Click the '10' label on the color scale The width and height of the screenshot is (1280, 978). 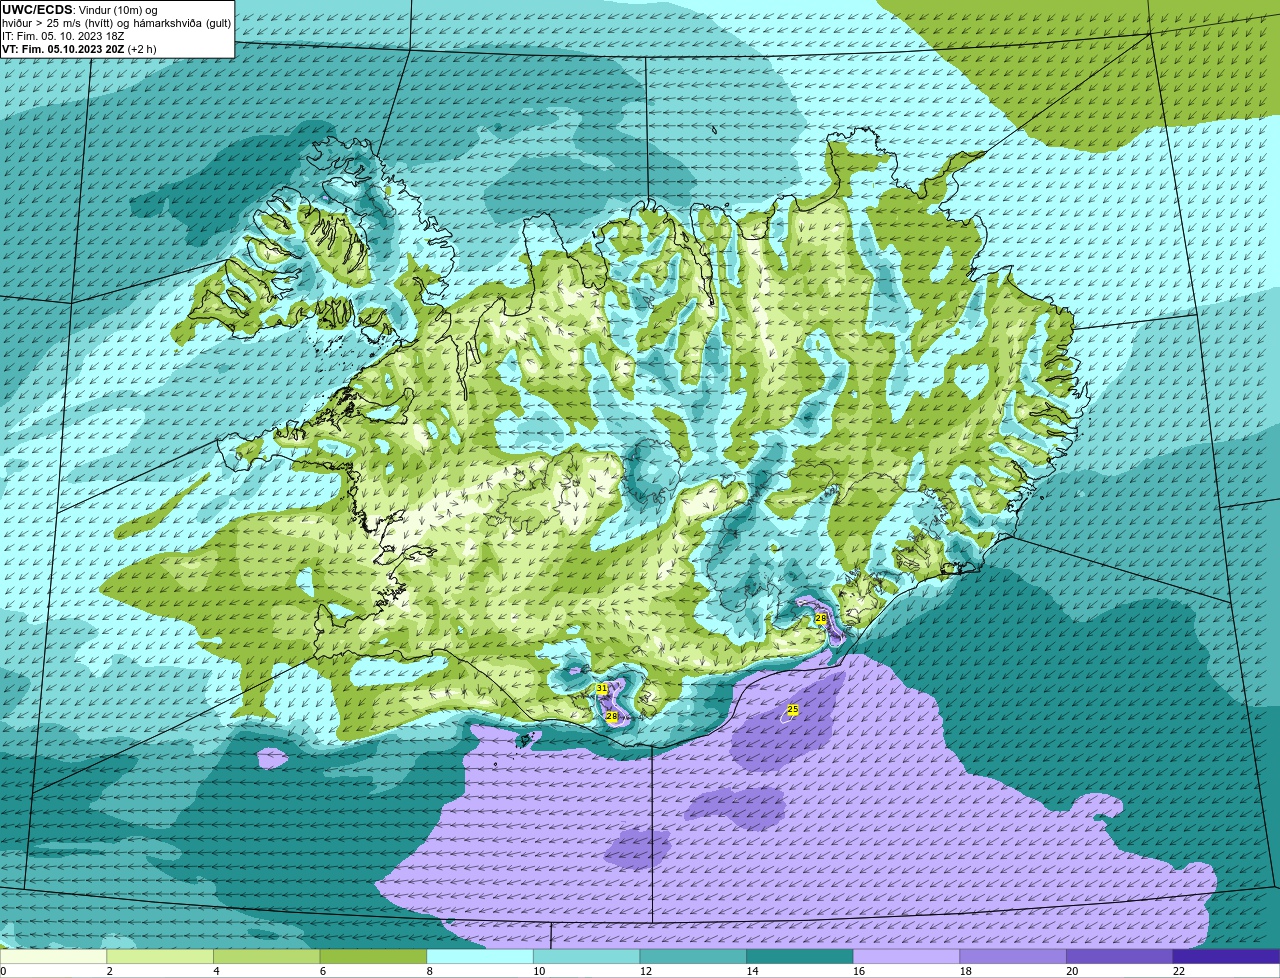click(x=539, y=971)
